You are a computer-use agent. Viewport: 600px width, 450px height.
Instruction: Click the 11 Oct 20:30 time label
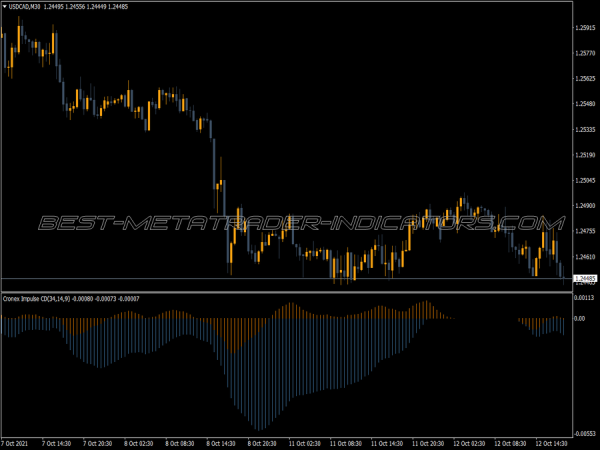428,443
